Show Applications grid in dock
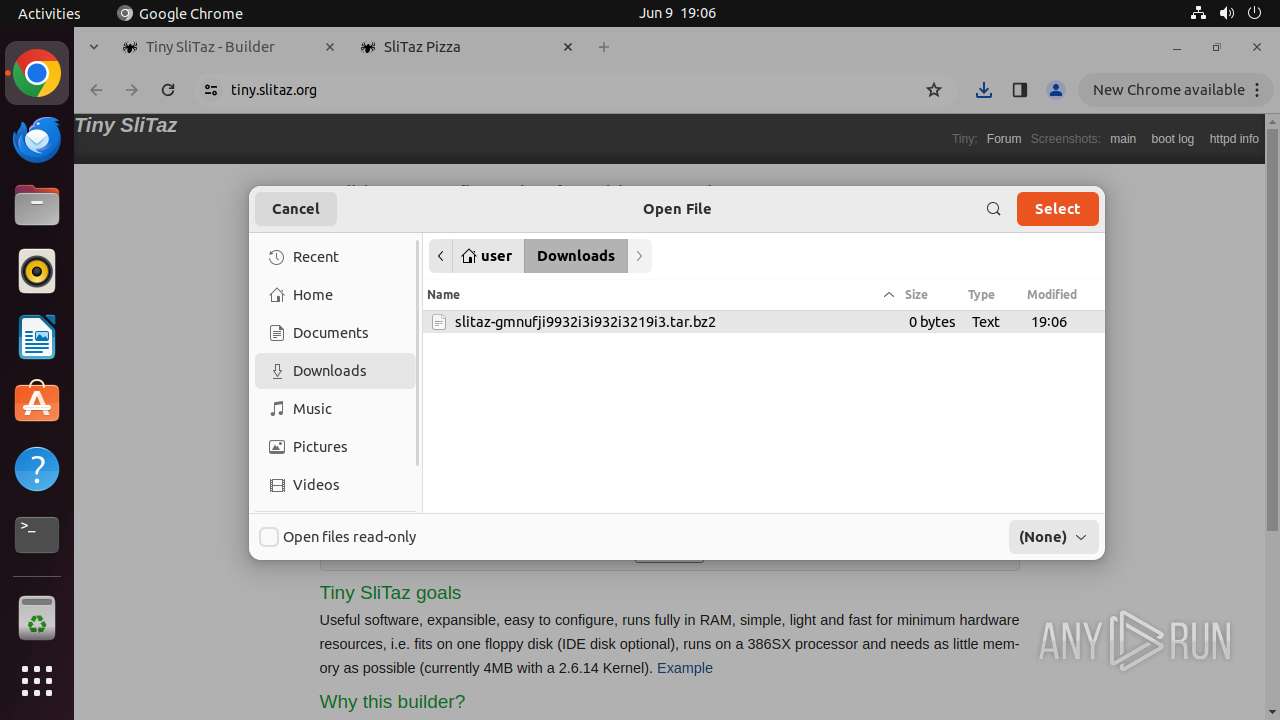Viewport: 1280px width, 720px height. 37,681
